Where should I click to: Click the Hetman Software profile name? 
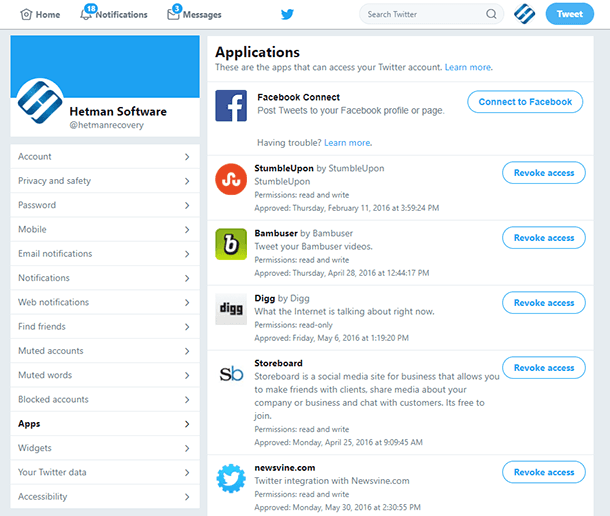pos(118,112)
